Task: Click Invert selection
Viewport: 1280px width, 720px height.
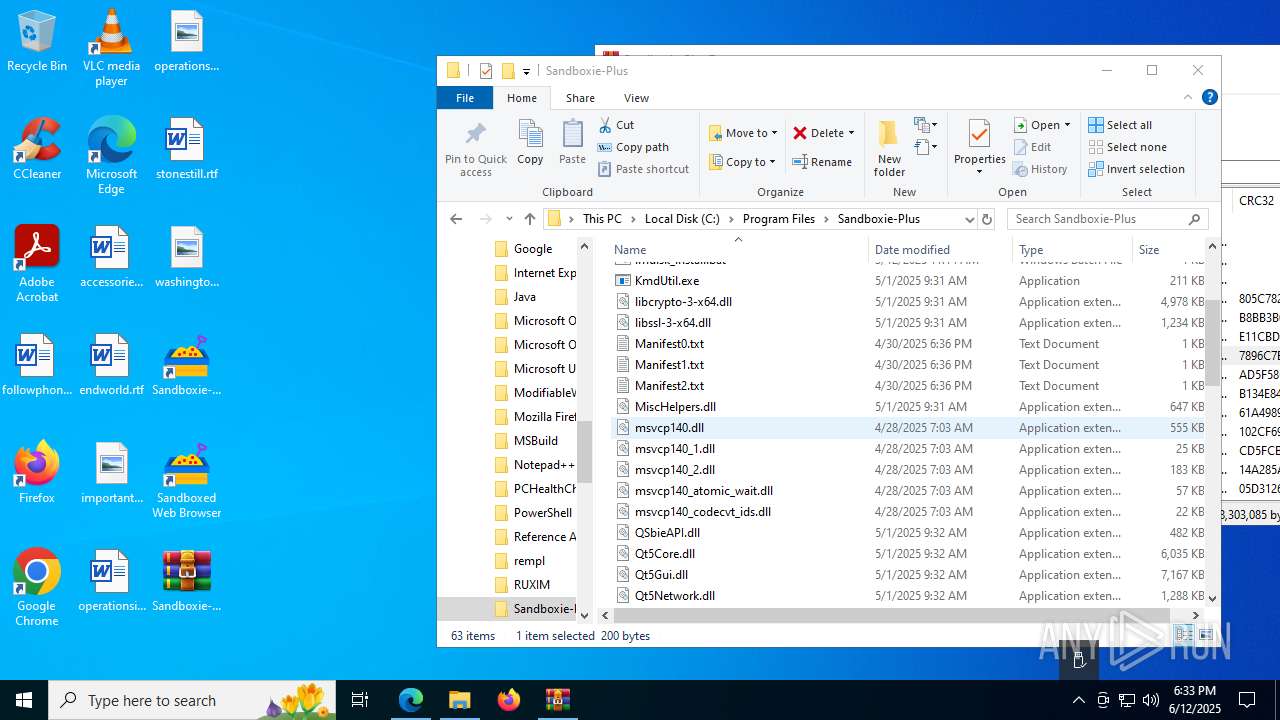Action: [1137, 169]
